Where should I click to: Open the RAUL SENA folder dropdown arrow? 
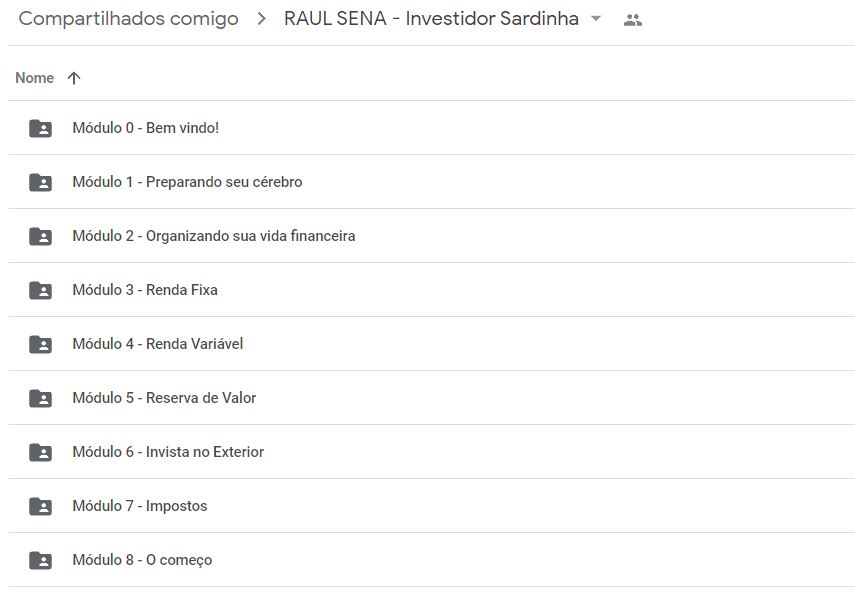point(597,19)
